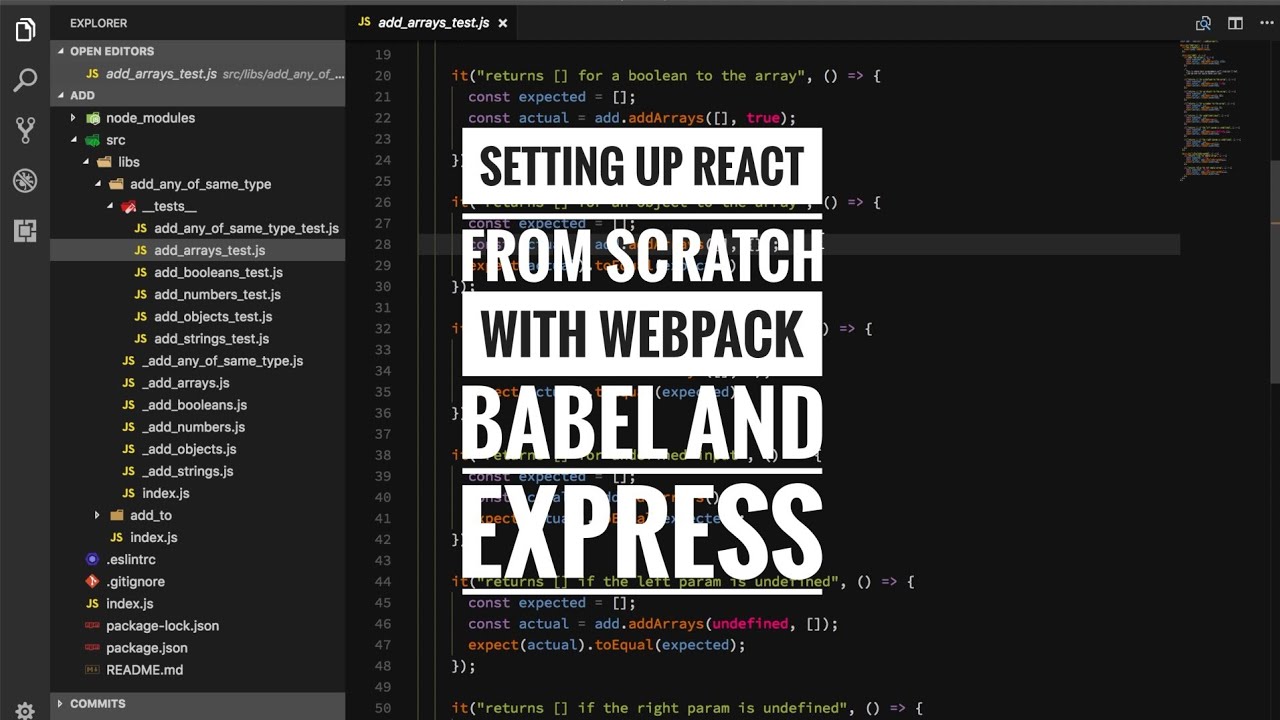1280x720 pixels.
Task: Open index.js inside add_any_of_same_type
Action: click(x=198, y=493)
